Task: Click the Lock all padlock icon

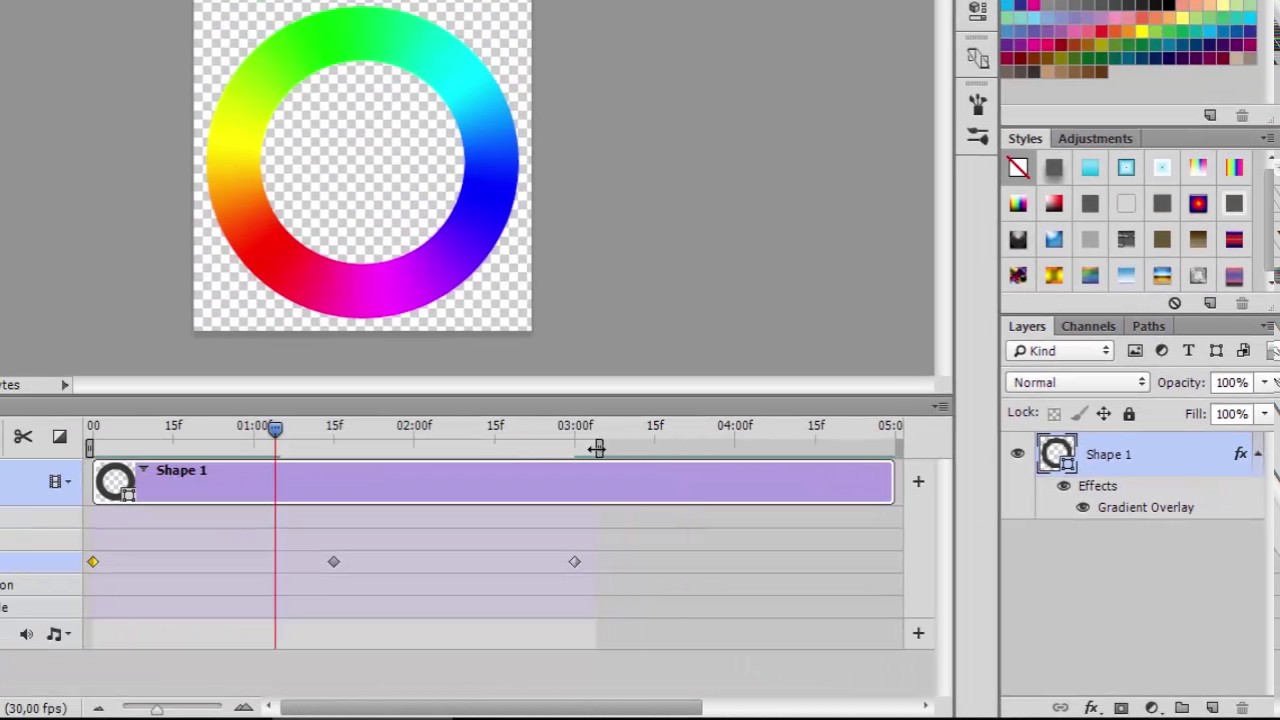Action: [x=1129, y=414]
